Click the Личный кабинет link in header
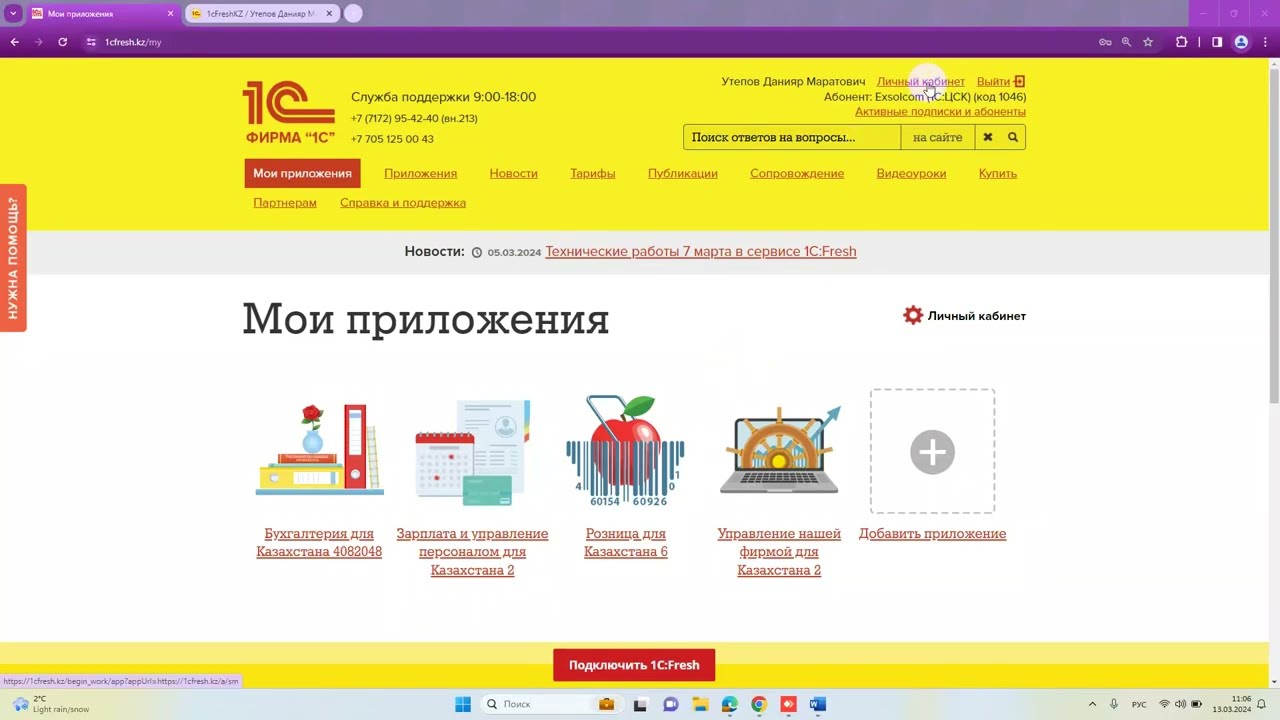This screenshot has width=1280, height=720. (921, 81)
